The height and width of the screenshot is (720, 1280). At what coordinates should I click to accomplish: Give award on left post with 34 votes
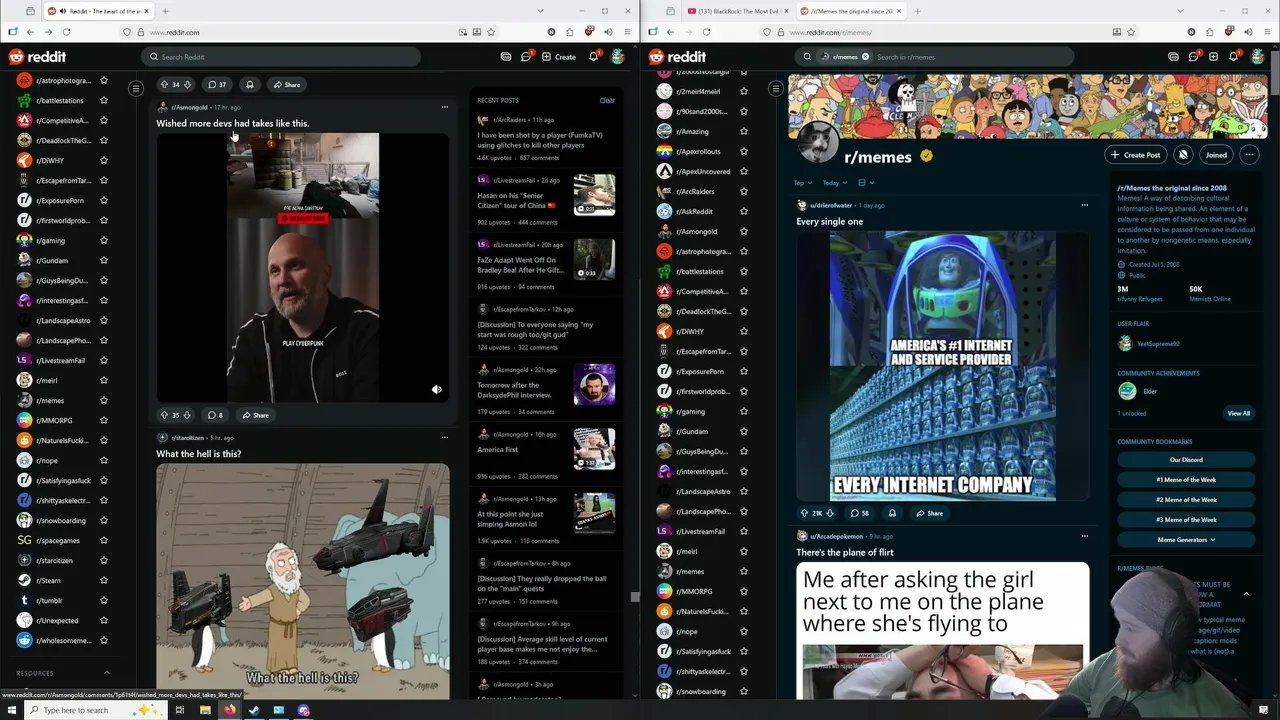(250, 85)
